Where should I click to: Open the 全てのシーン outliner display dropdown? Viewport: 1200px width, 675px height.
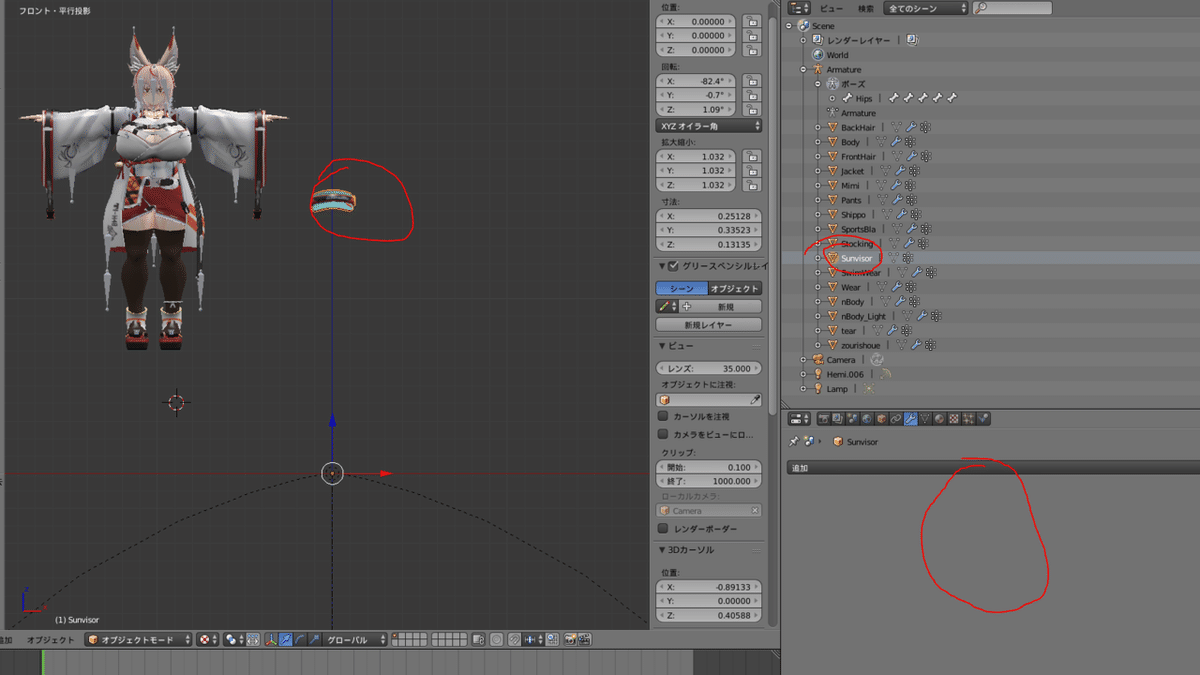[925, 8]
